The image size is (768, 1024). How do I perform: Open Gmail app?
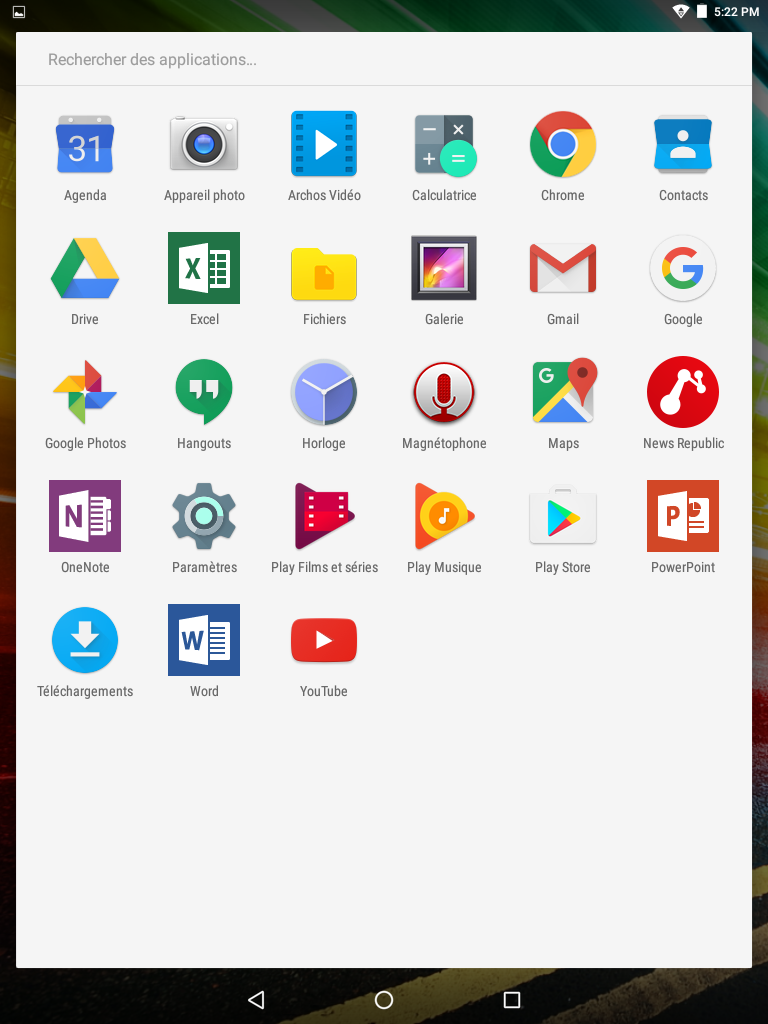(x=563, y=269)
